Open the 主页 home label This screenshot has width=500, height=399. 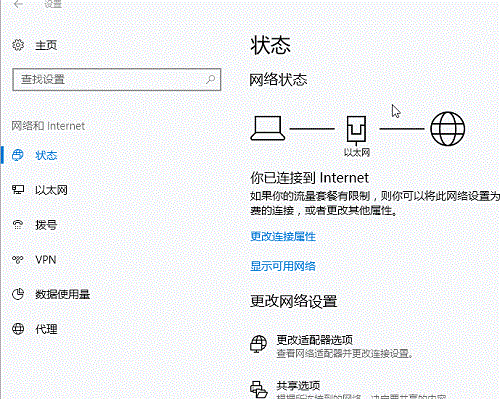pyautogui.click(x=46, y=45)
